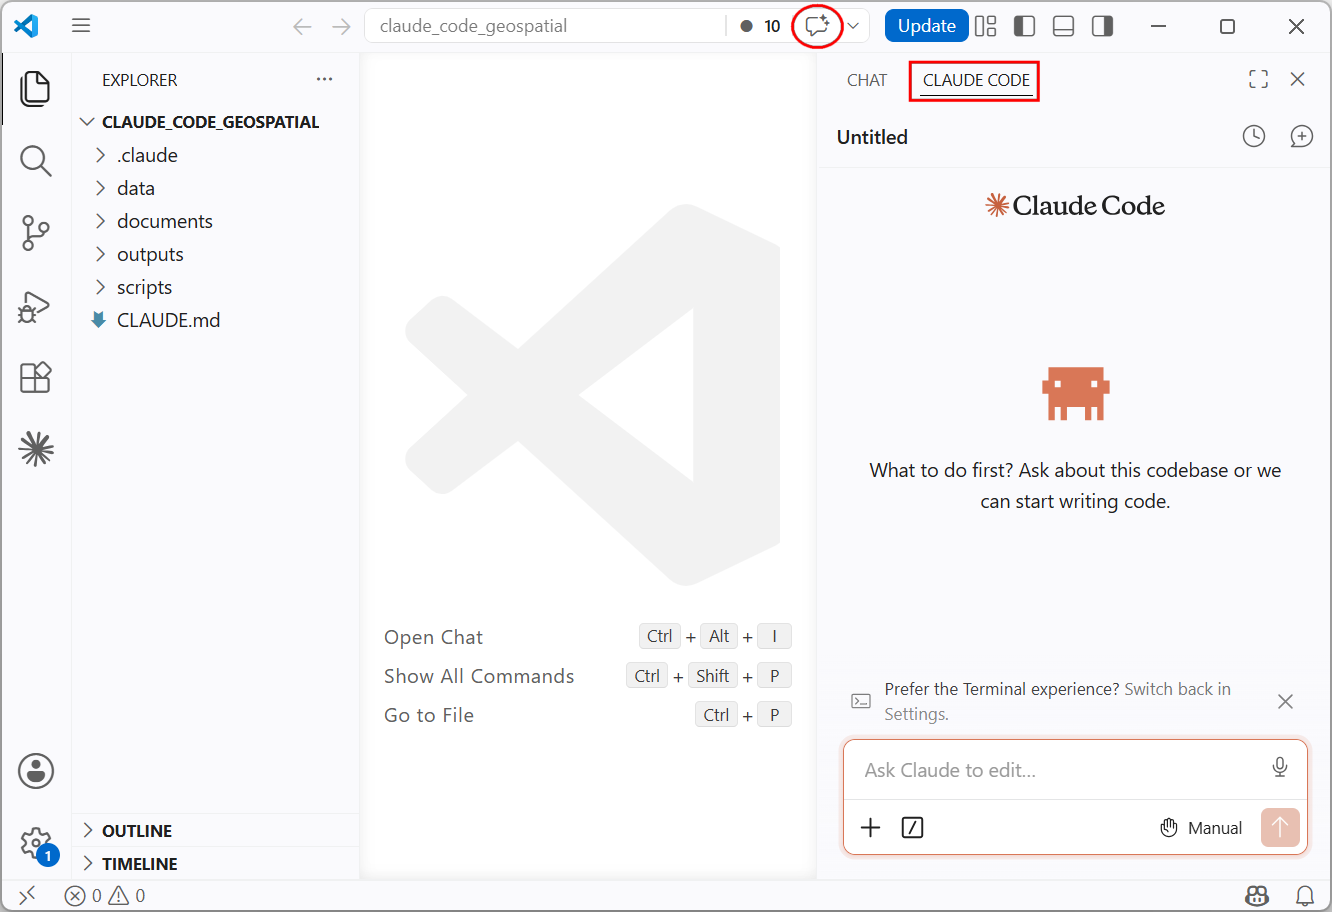Switch to the CHAT tab
This screenshot has height=912, width=1332.
tap(867, 80)
